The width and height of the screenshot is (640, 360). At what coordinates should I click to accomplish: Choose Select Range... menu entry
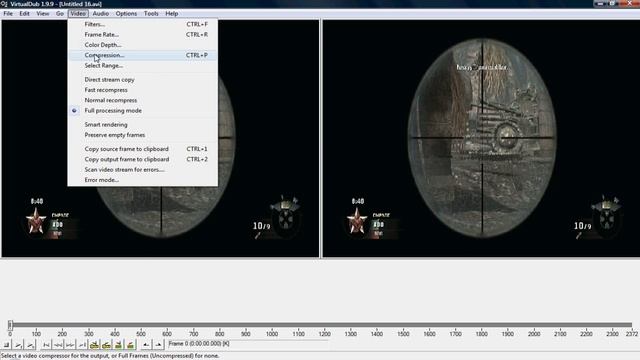tap(142, 65)
